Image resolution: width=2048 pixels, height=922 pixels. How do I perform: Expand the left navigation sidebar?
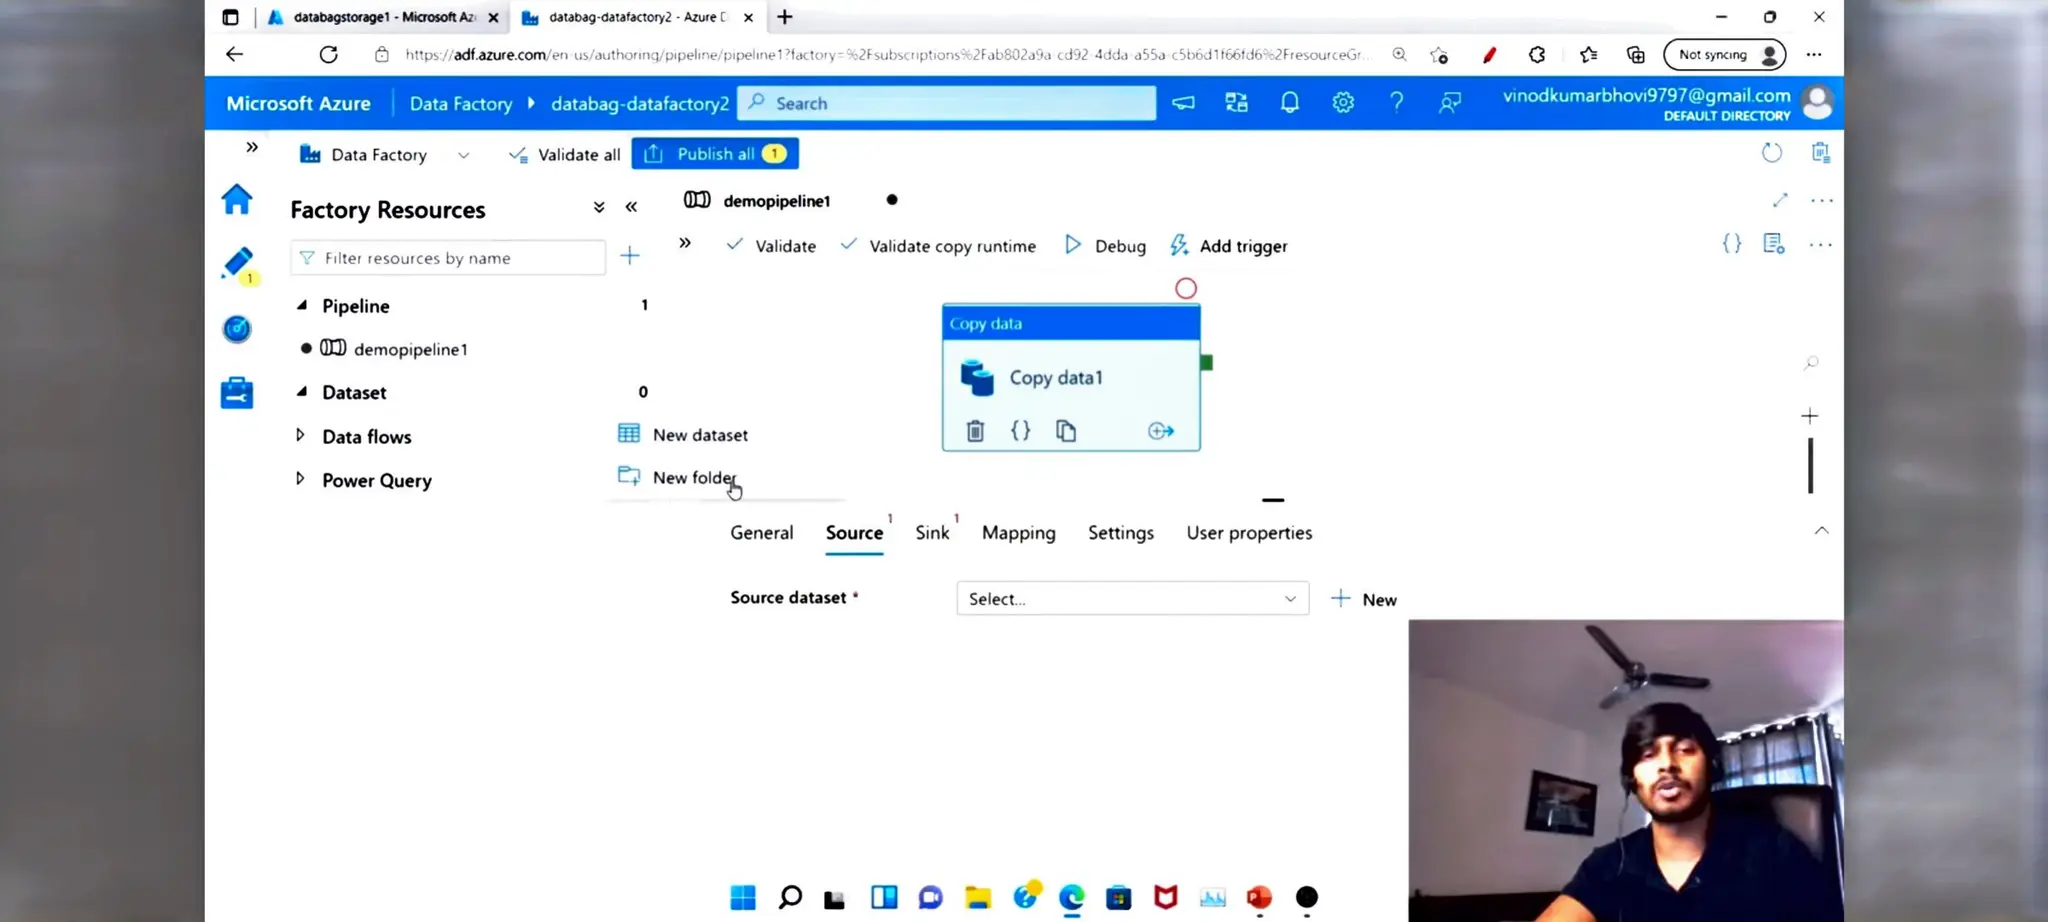click(252, 147)
